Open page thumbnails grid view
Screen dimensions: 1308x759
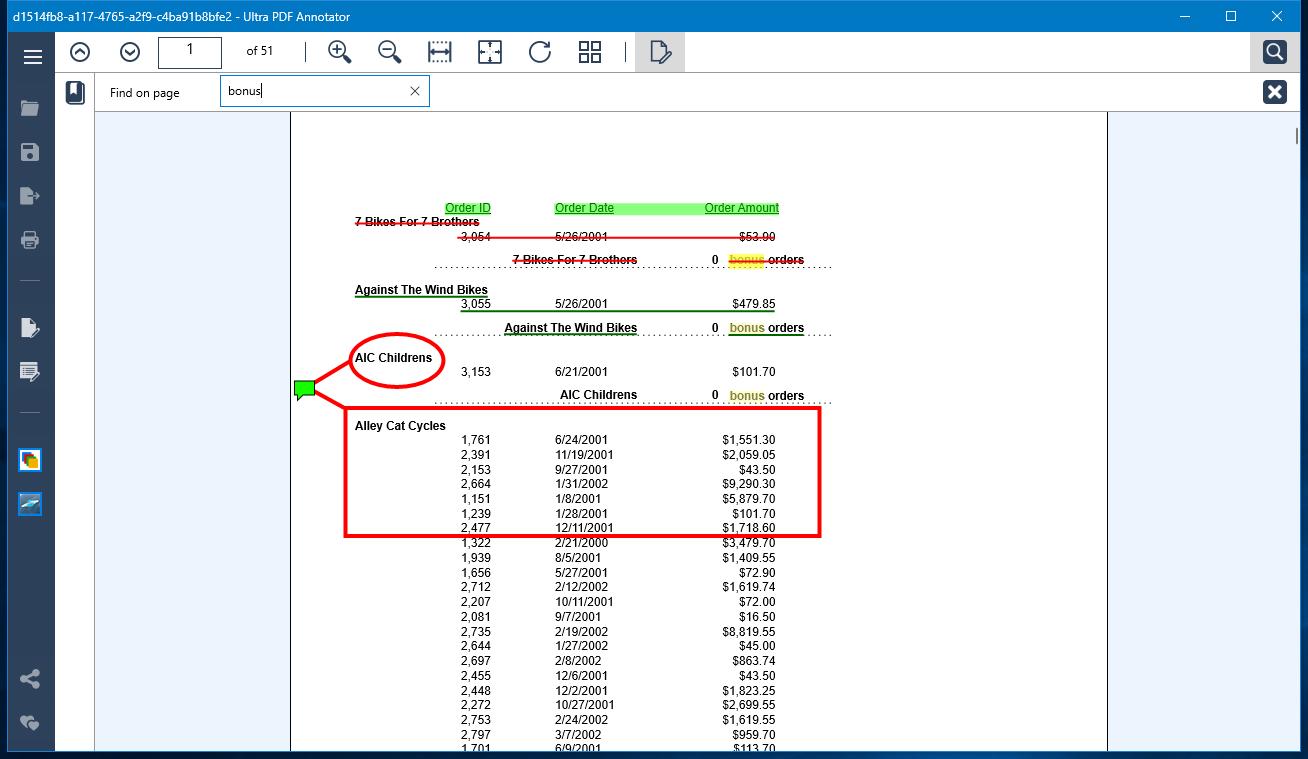pos(590,52)
